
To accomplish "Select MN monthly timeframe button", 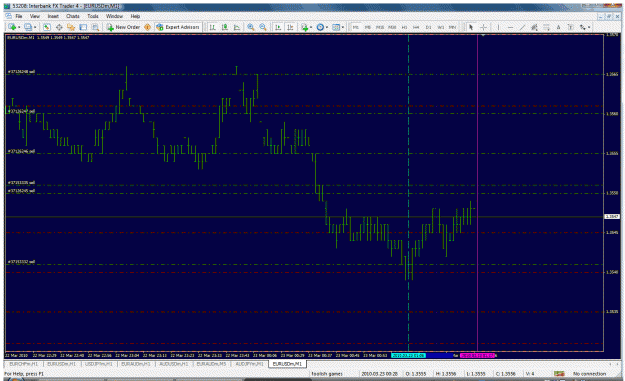I will click(x=452, y=27).
